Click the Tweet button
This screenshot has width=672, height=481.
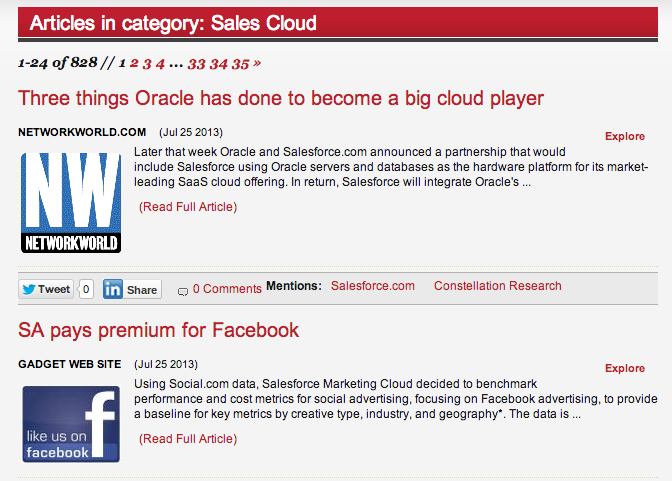(46, 289)
